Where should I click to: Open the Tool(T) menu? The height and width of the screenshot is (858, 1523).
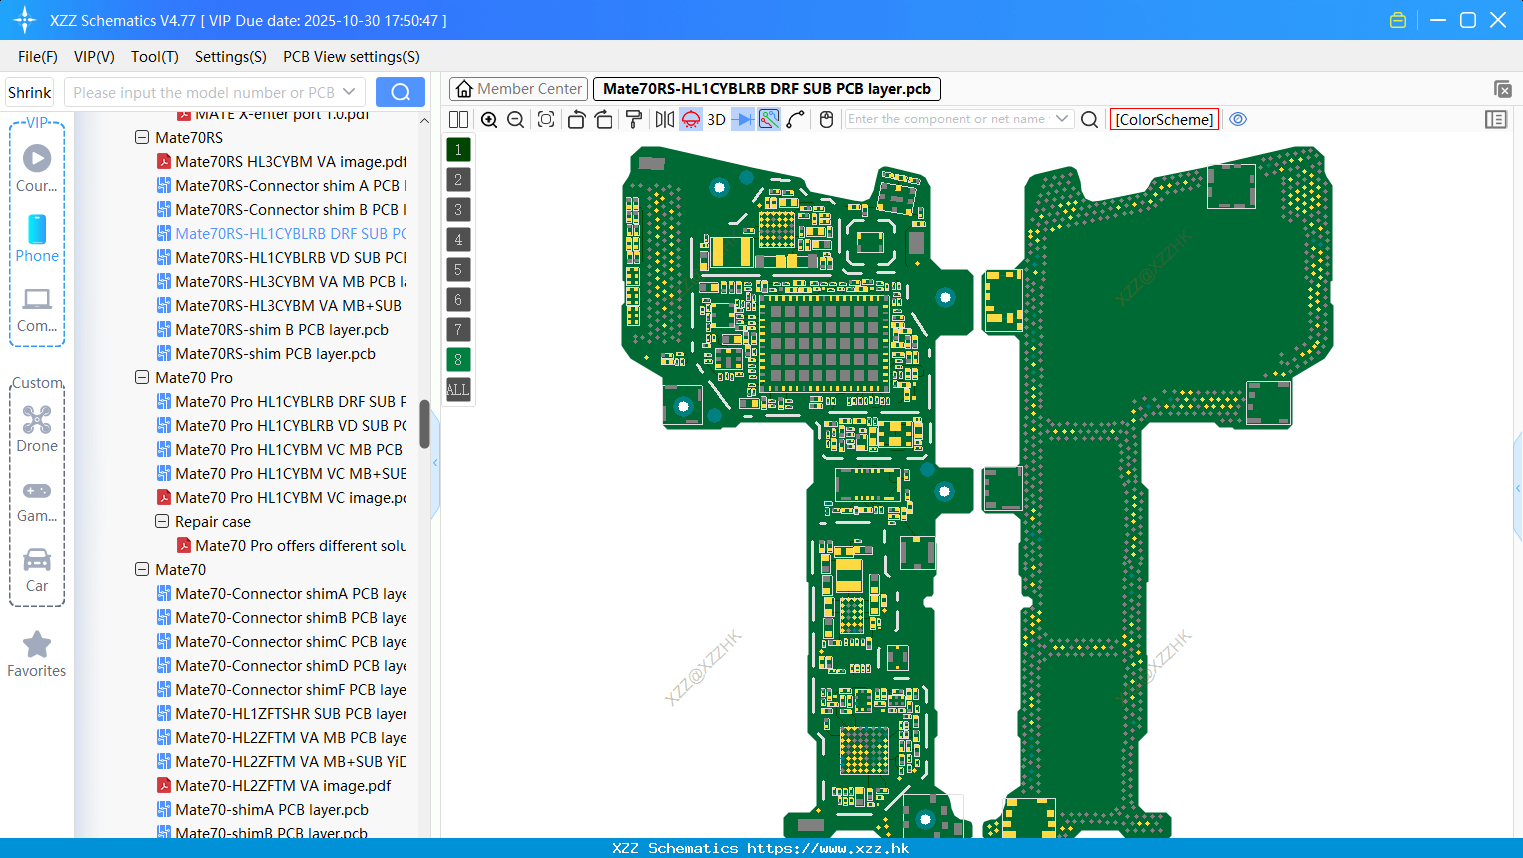click(155, 57)
